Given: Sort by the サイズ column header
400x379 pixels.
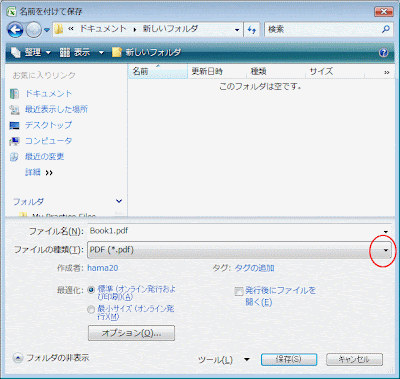Looking at the screenshot, I should [x=335, y=71].
